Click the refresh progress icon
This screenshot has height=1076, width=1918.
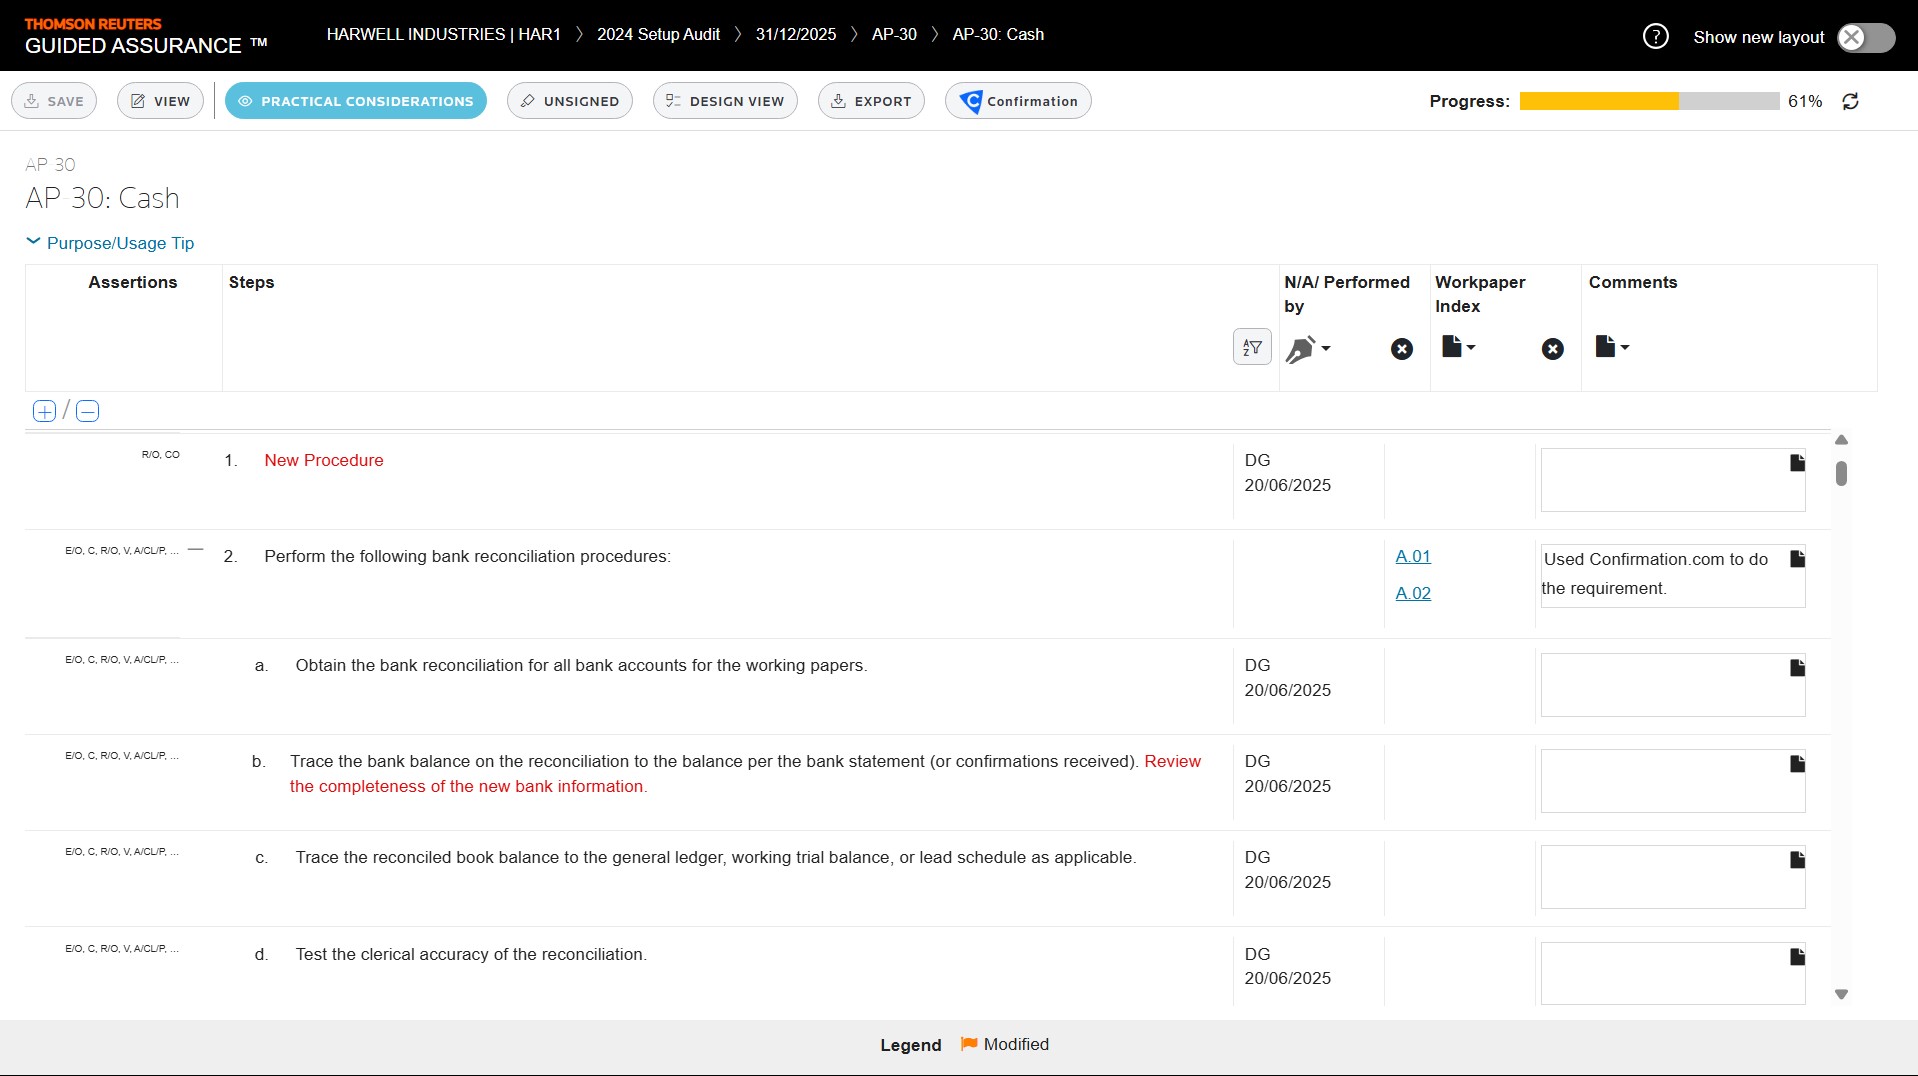(x=1850, y=101)
